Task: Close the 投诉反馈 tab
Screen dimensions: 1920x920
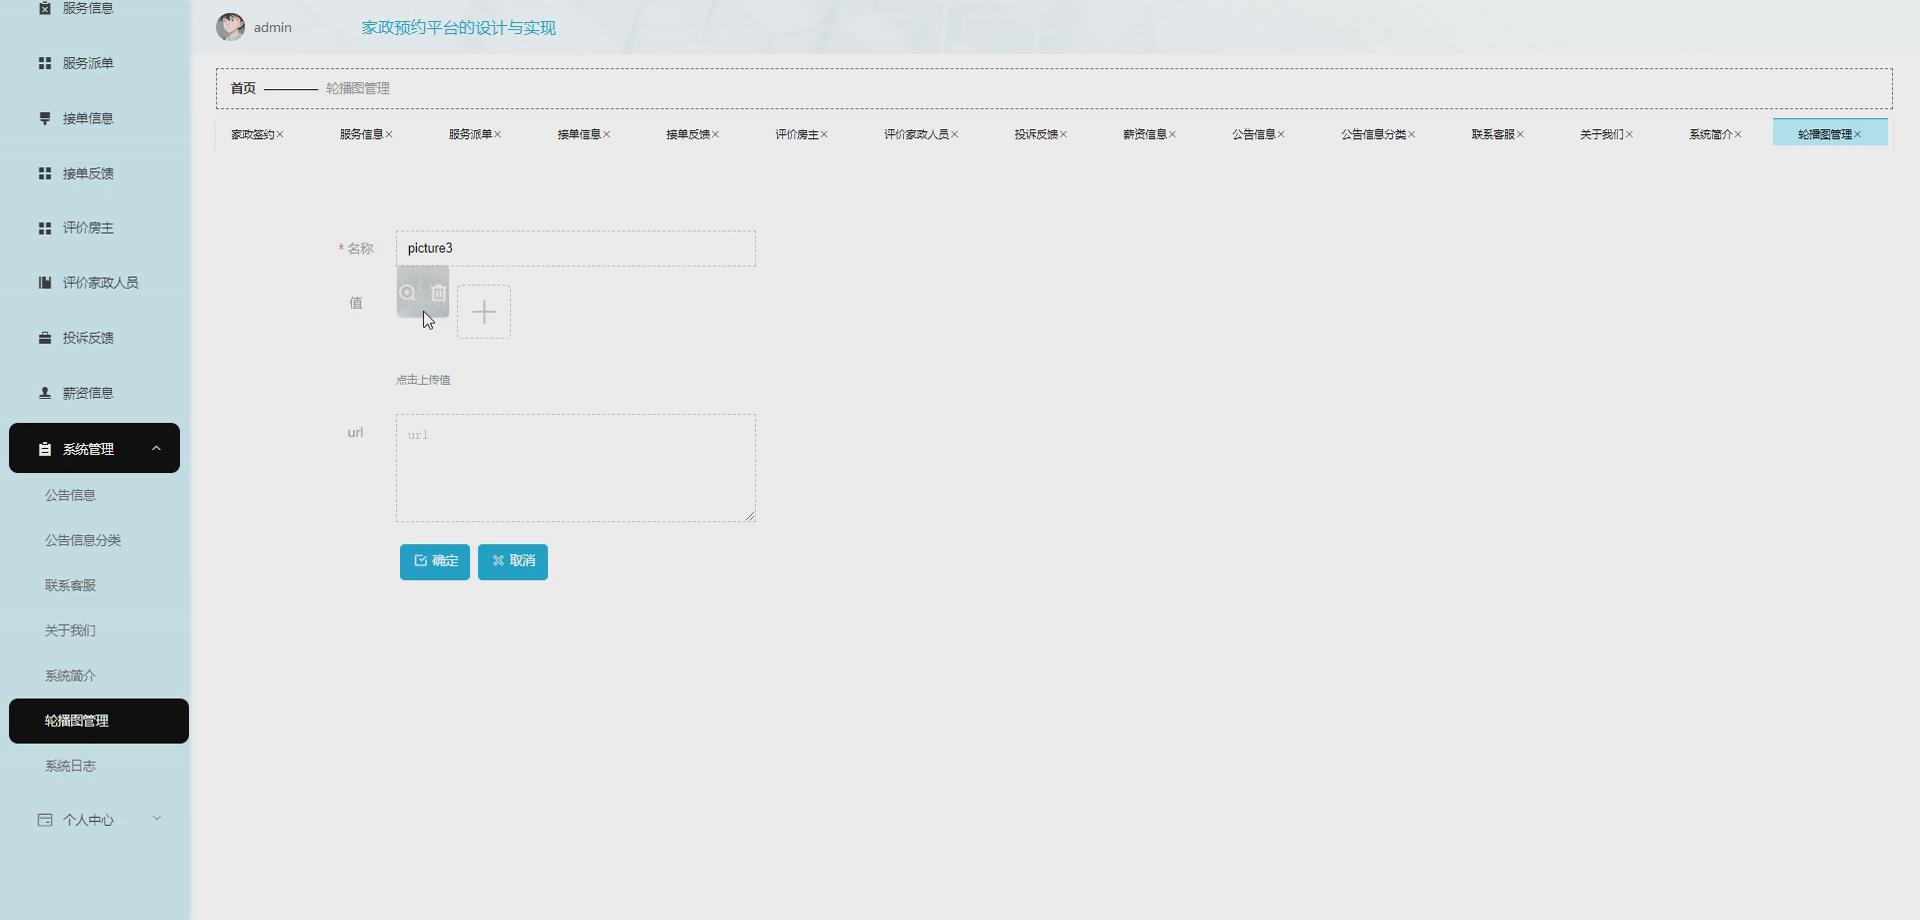Action: click(x=1064, y=134)
